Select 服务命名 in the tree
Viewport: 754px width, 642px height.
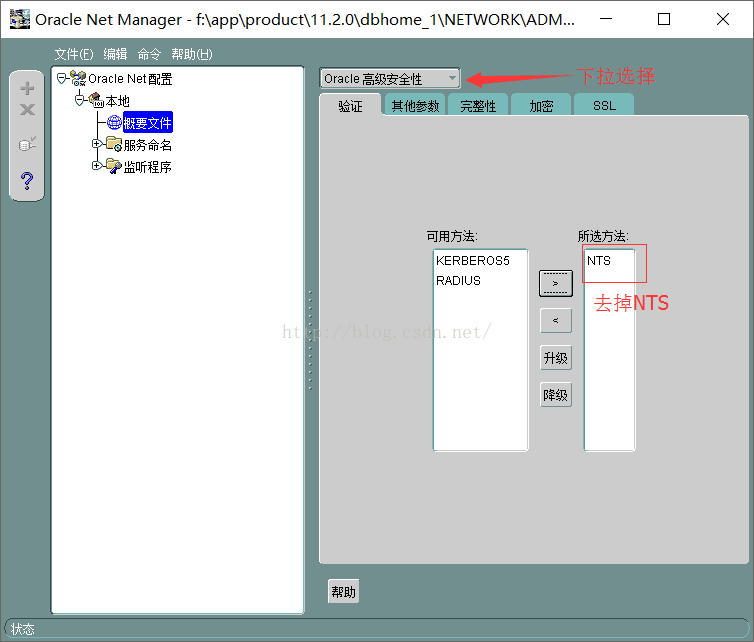point(148,145)
